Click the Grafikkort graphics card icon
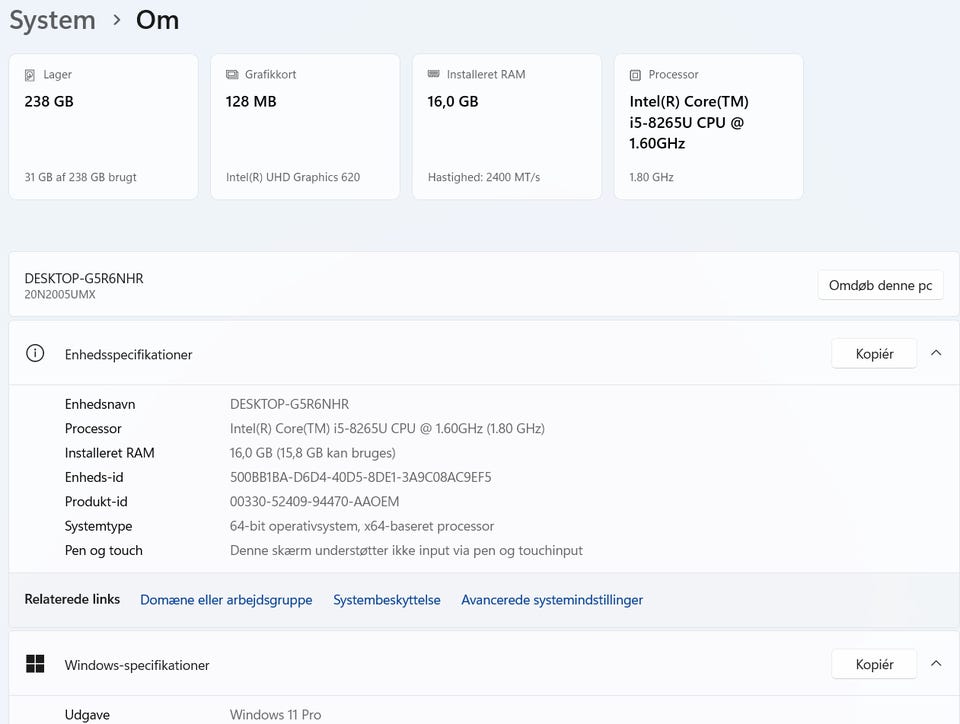This screenshot has width=960, height=724. click(x=232, y=75)
